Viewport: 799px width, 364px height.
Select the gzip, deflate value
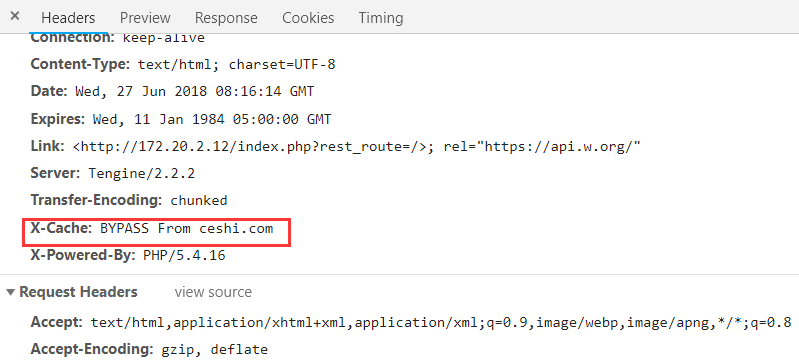215,350
